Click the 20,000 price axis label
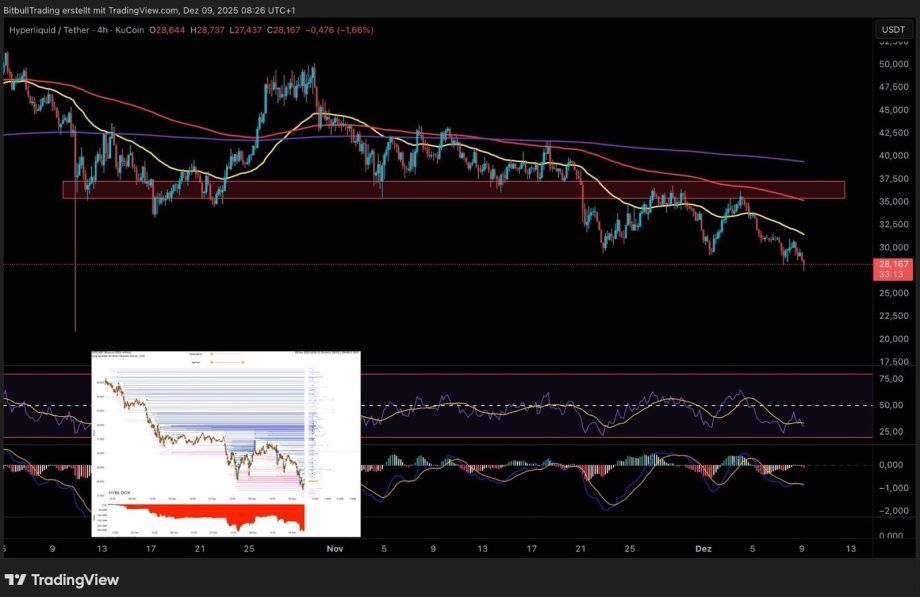Image resolution: width=920 pixels, height=597 pixels. point(892,340)
